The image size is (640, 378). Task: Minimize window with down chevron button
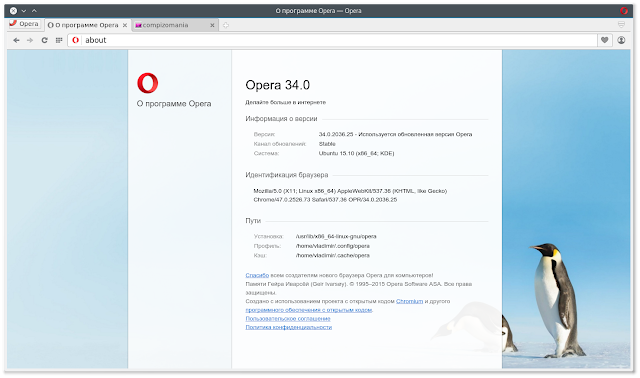point(24,11)
